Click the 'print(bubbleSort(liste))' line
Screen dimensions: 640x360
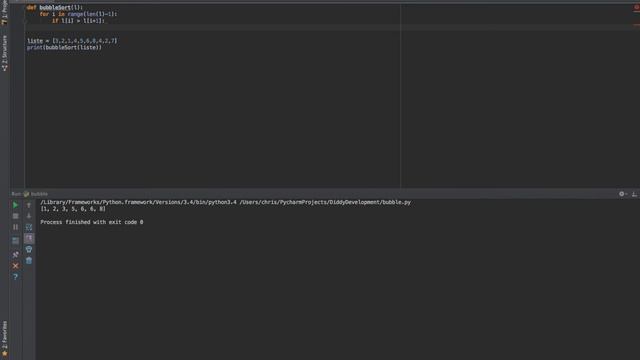[64, 47]
